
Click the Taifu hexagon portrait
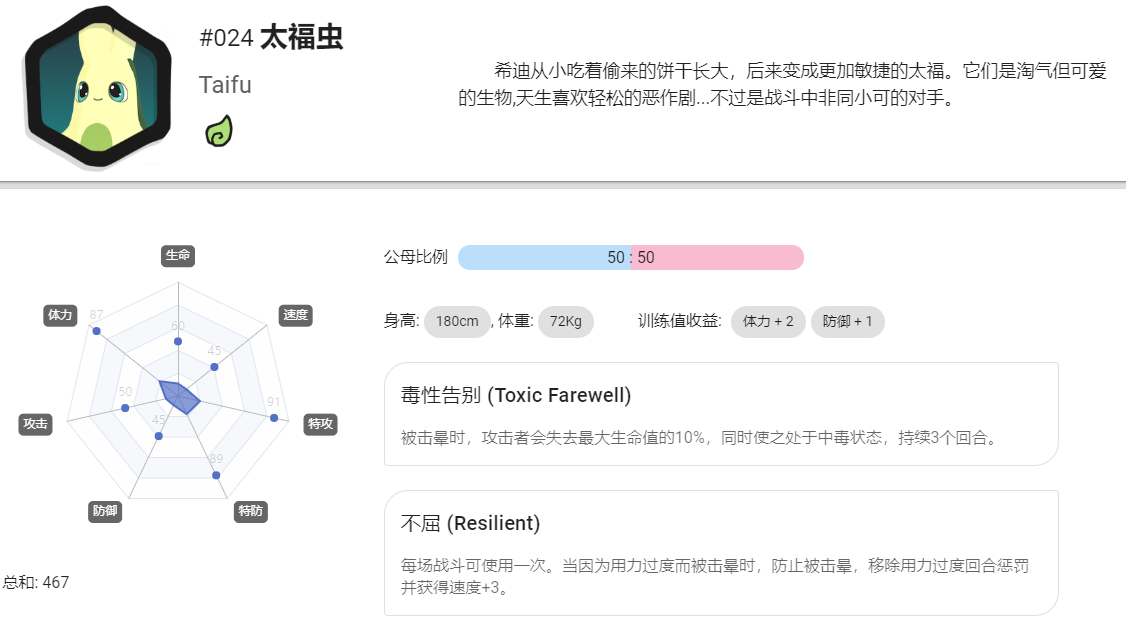click(98, 86)
